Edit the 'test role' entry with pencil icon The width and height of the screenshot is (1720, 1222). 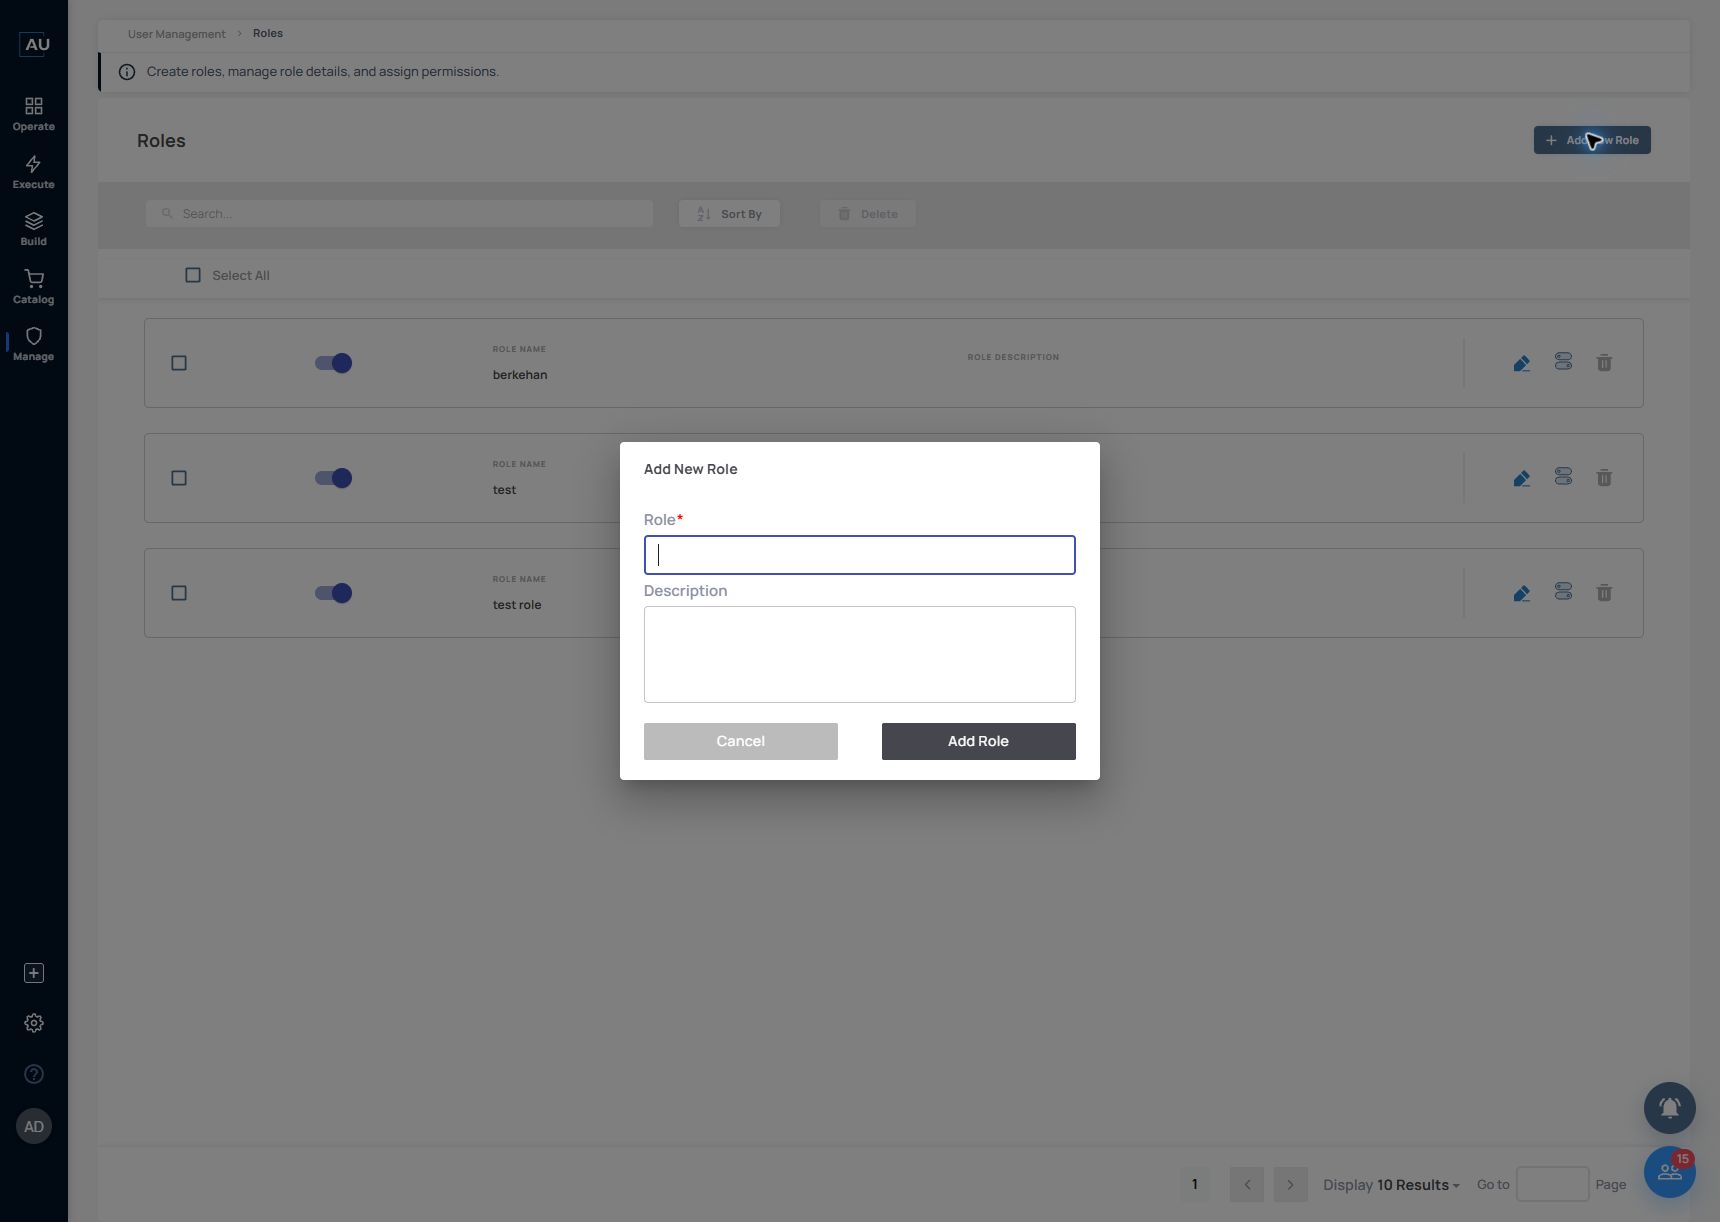point(1521,593)
